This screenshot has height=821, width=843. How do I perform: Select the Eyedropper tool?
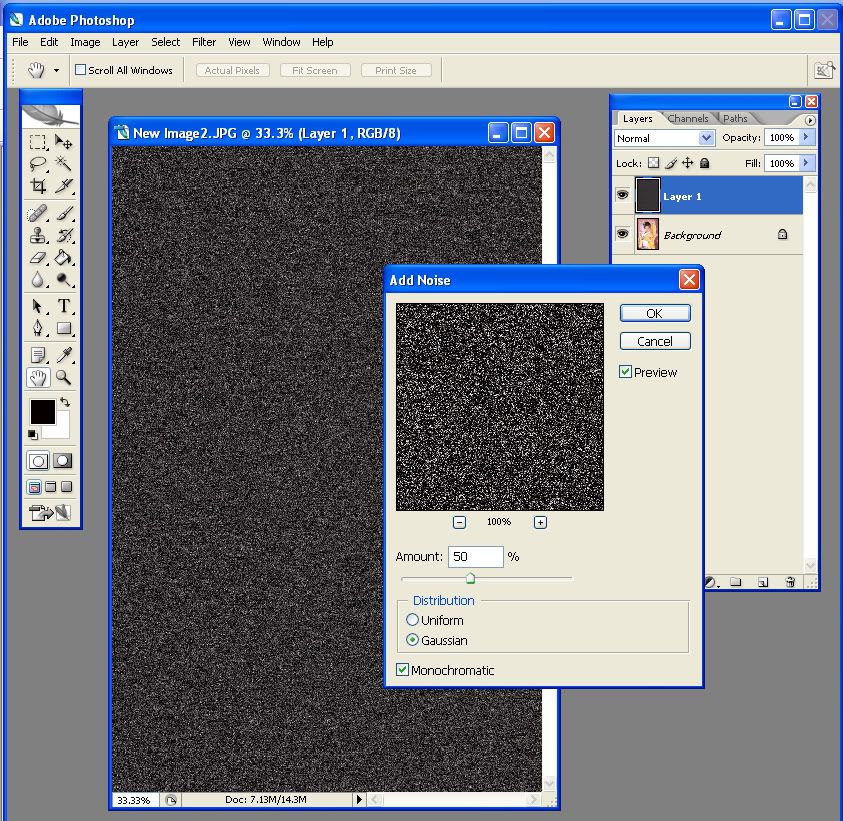[x=63, y=354]
